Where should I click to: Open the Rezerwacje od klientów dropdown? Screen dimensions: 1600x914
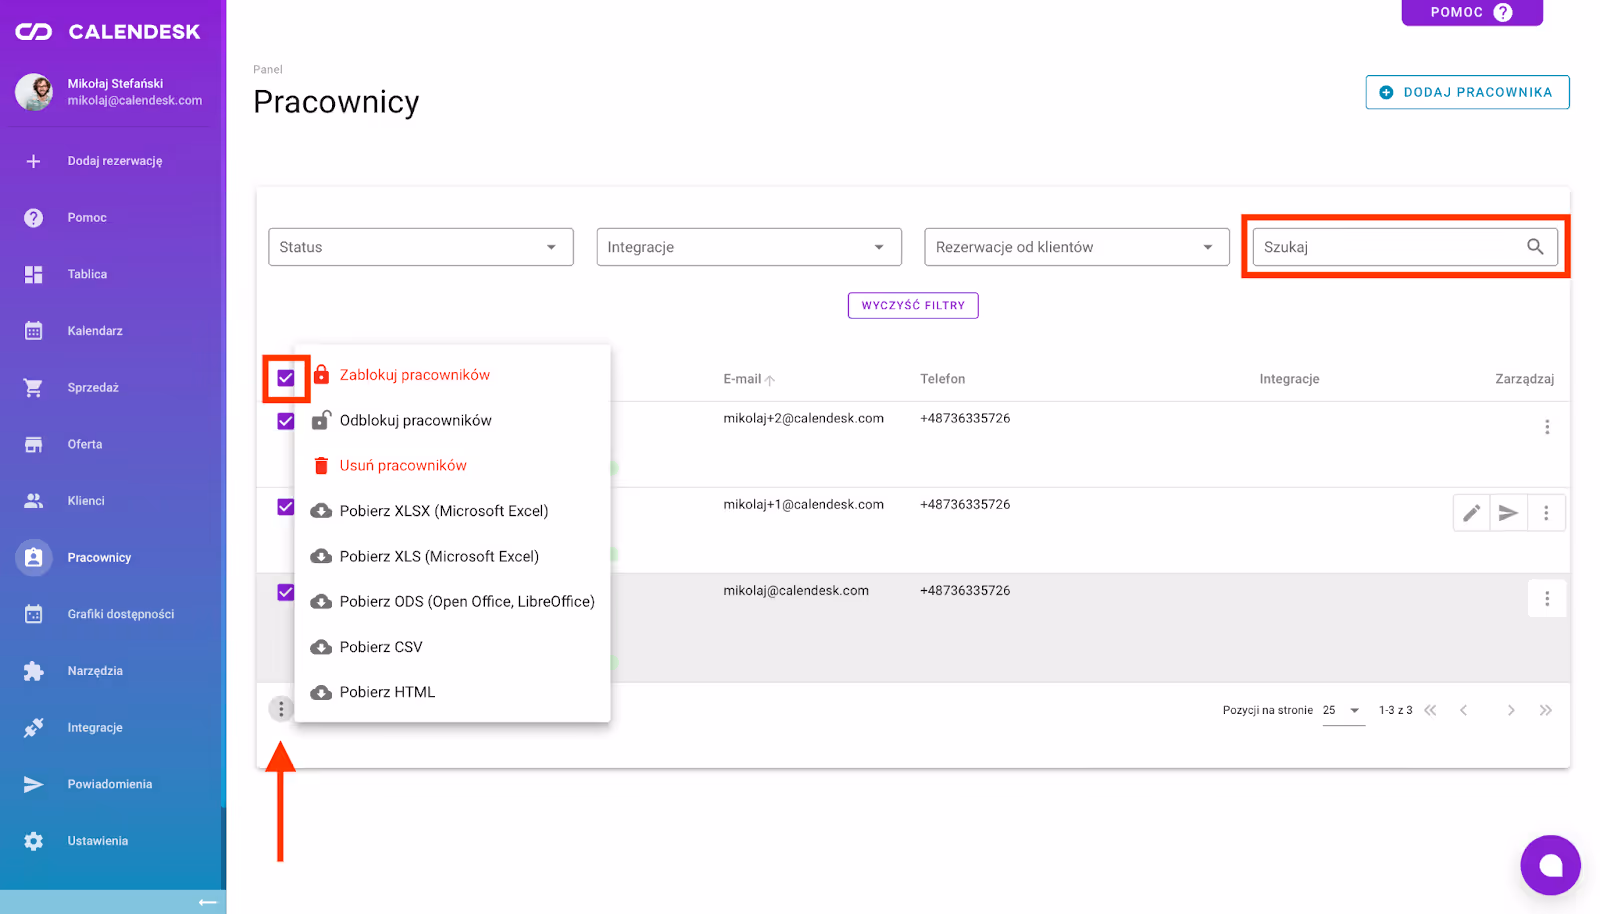click(x=1076, y=247)
